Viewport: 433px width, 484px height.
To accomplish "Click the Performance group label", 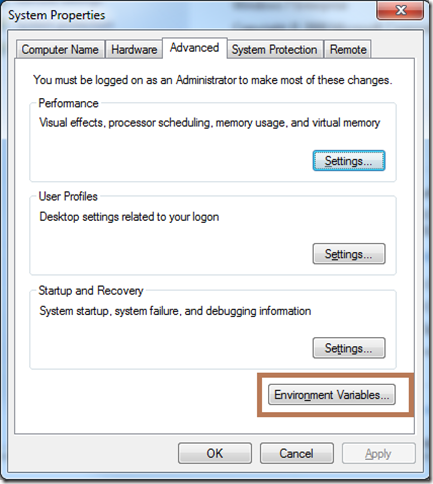I will click(x=68, y=103).
